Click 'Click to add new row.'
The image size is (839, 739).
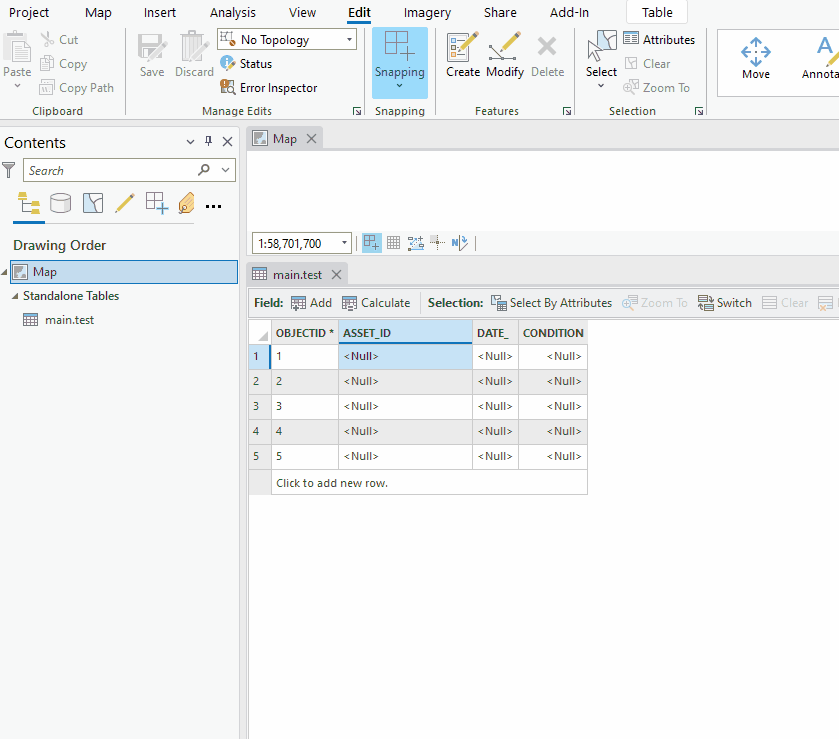pos(332,483)
